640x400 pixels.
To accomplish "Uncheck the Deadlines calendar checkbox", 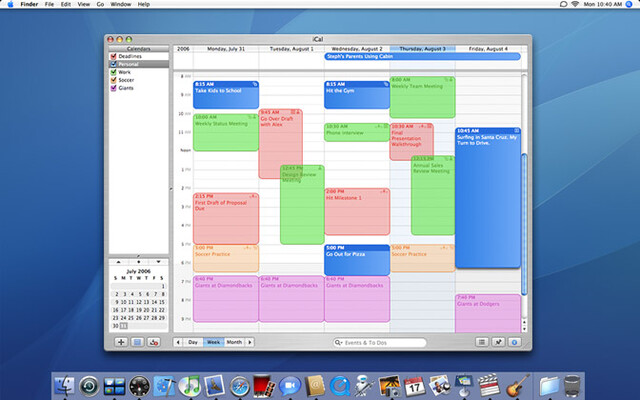I will point(113,56).
